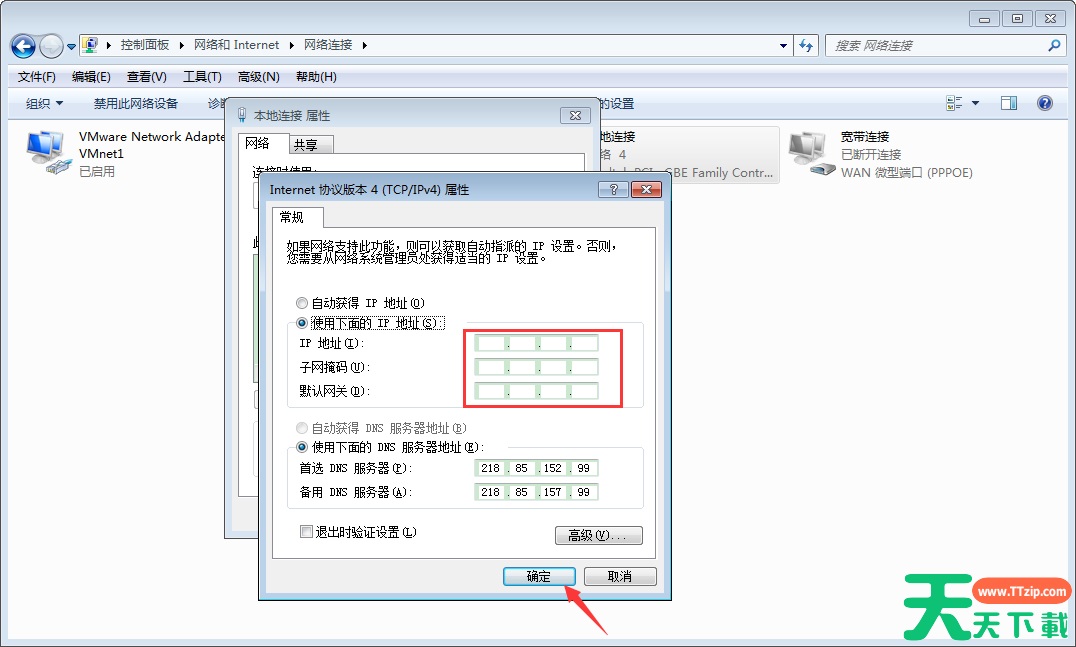Viewport: 1076px width, 647px height.
Task: Select 自动获得 IP 地址 radio button
Action: click(x=302, y=302)
